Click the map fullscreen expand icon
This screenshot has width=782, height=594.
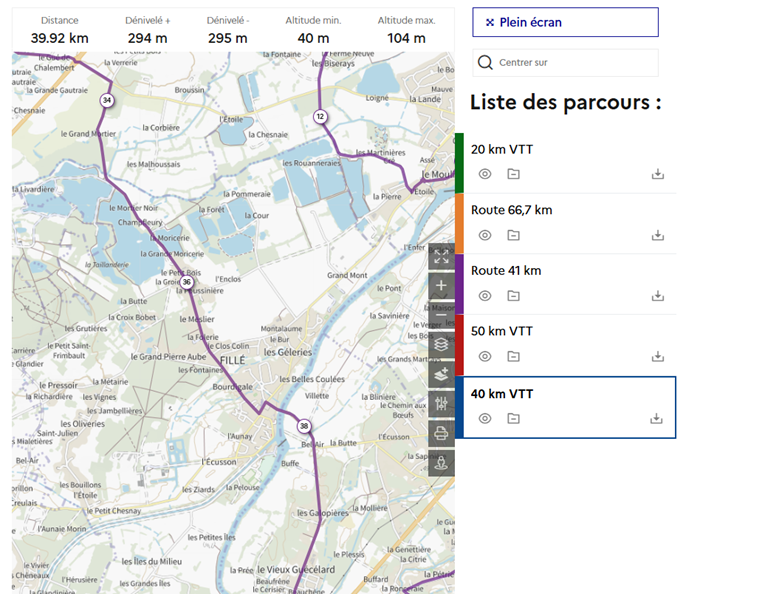[441, 256]
